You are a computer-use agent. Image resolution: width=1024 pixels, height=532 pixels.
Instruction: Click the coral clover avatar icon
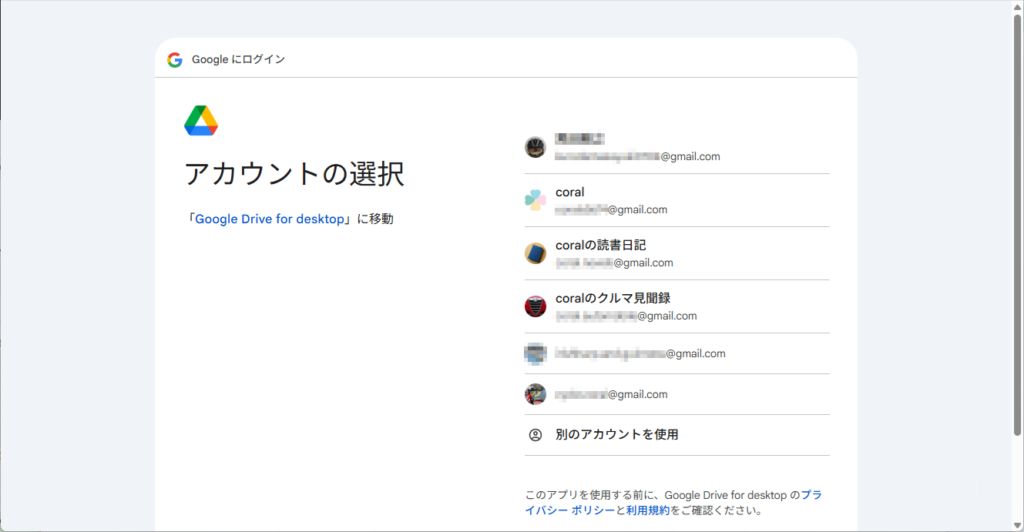(535, 200)
